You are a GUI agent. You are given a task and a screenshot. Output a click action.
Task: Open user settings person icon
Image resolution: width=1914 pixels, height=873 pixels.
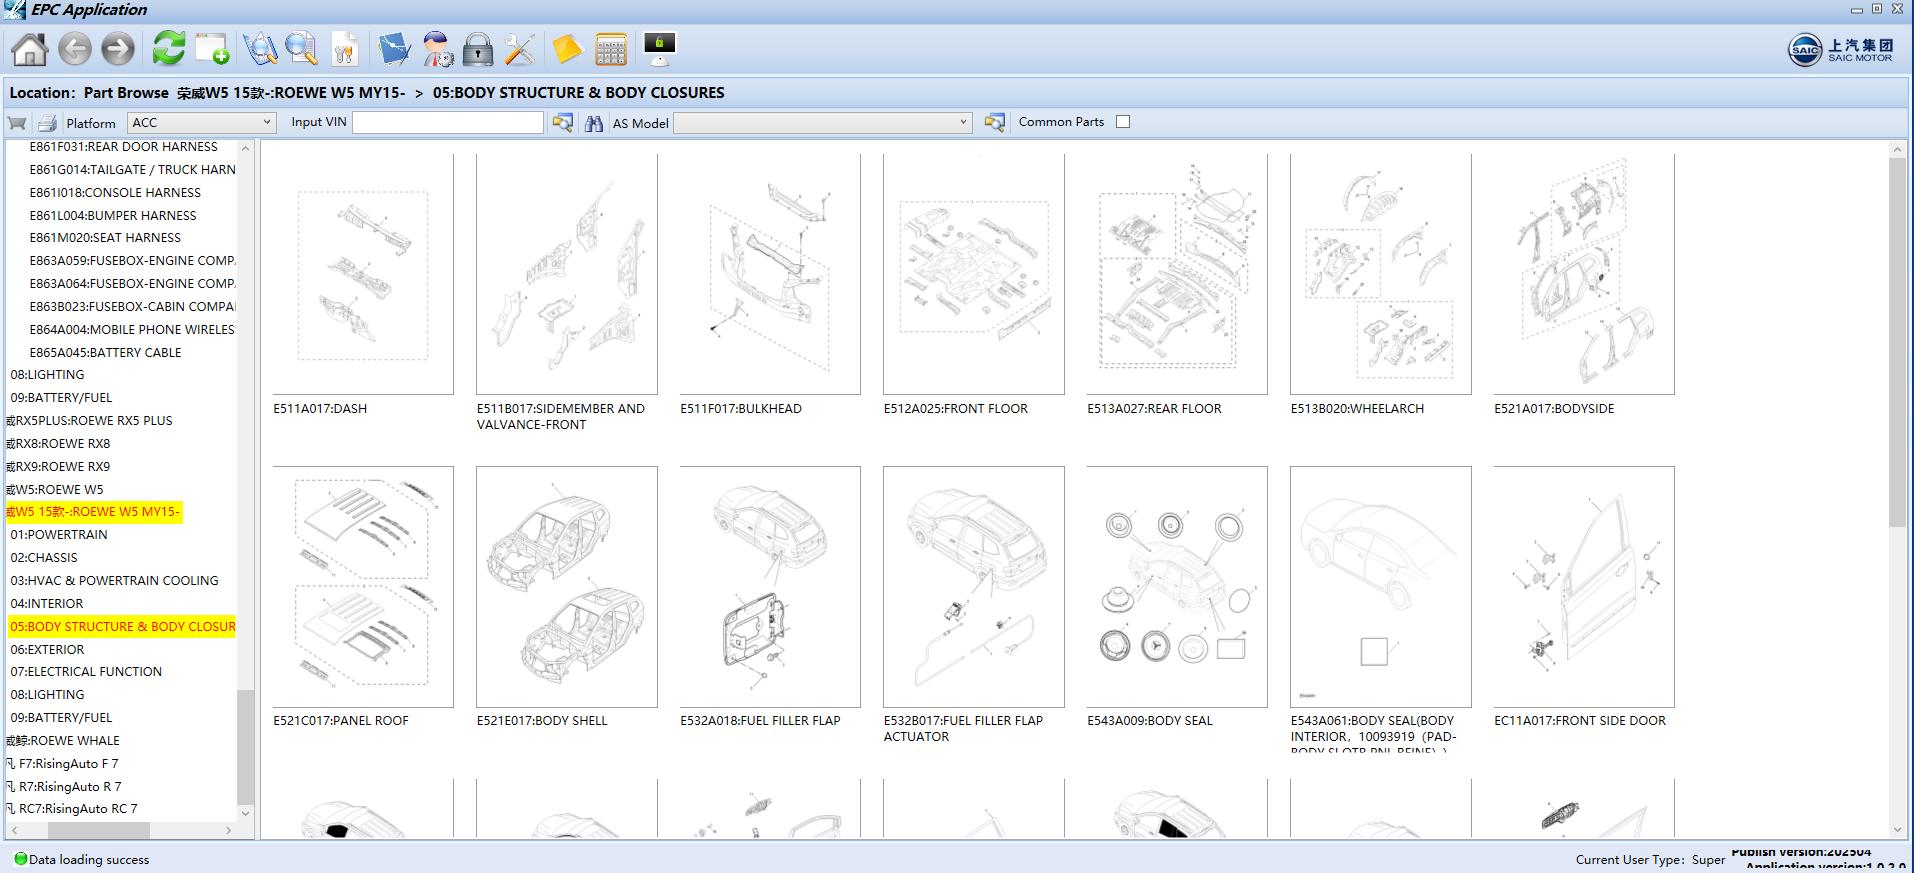[437, 49]
